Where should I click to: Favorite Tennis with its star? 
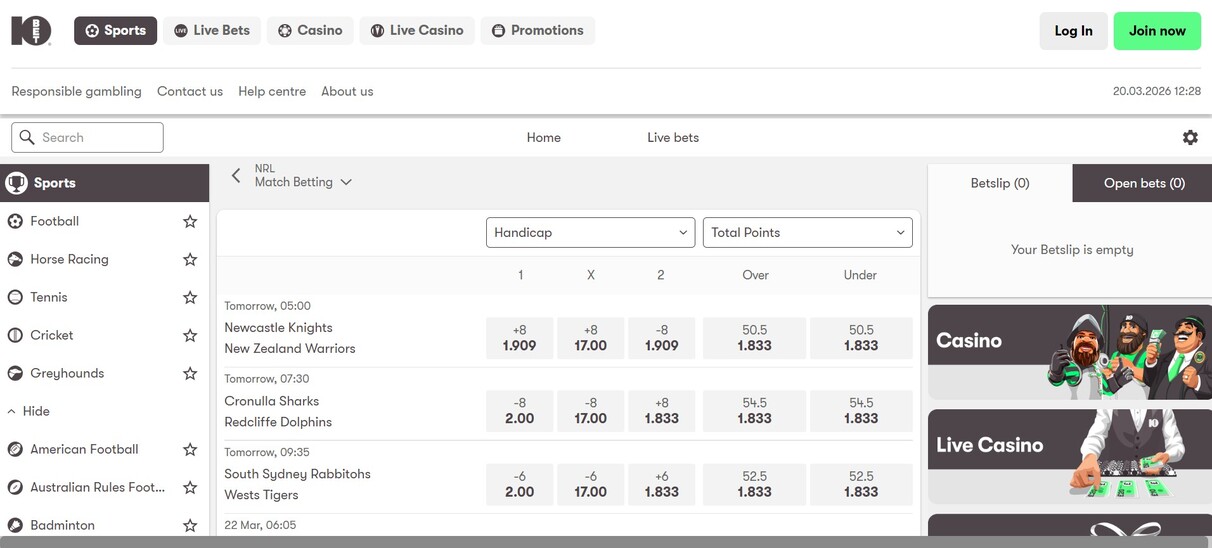[190, 297]
